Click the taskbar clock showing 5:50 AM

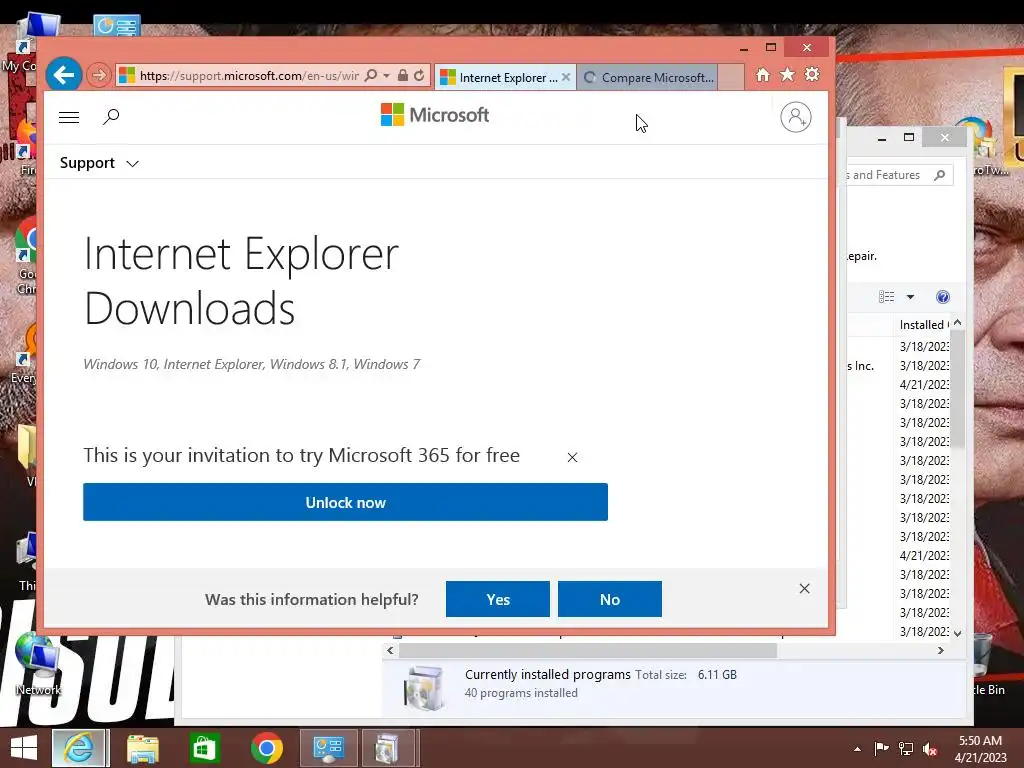pos(980,748)
